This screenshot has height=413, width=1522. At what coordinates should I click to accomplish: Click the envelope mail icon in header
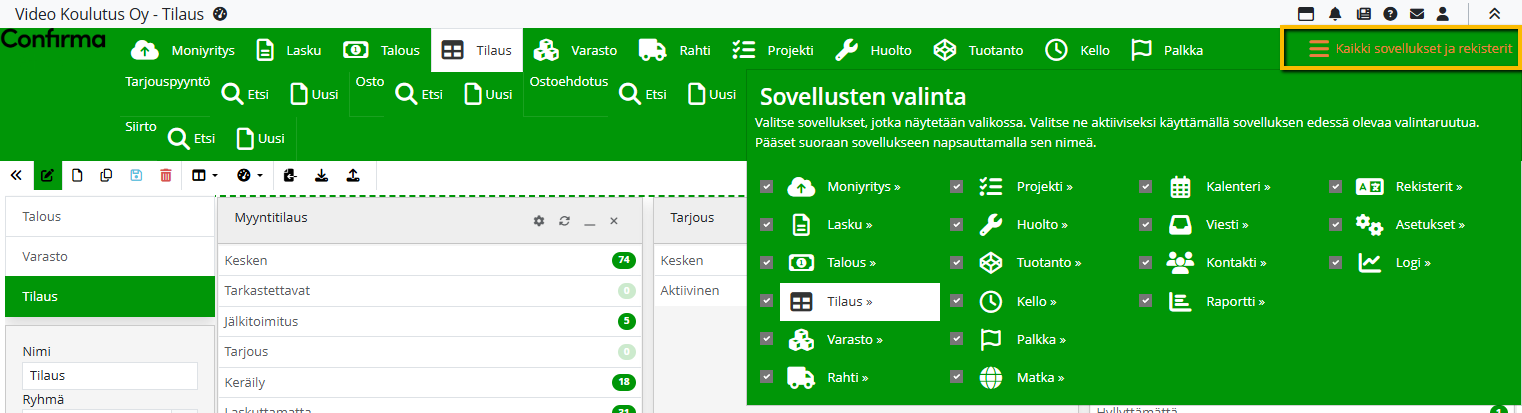pos(1416,14)
